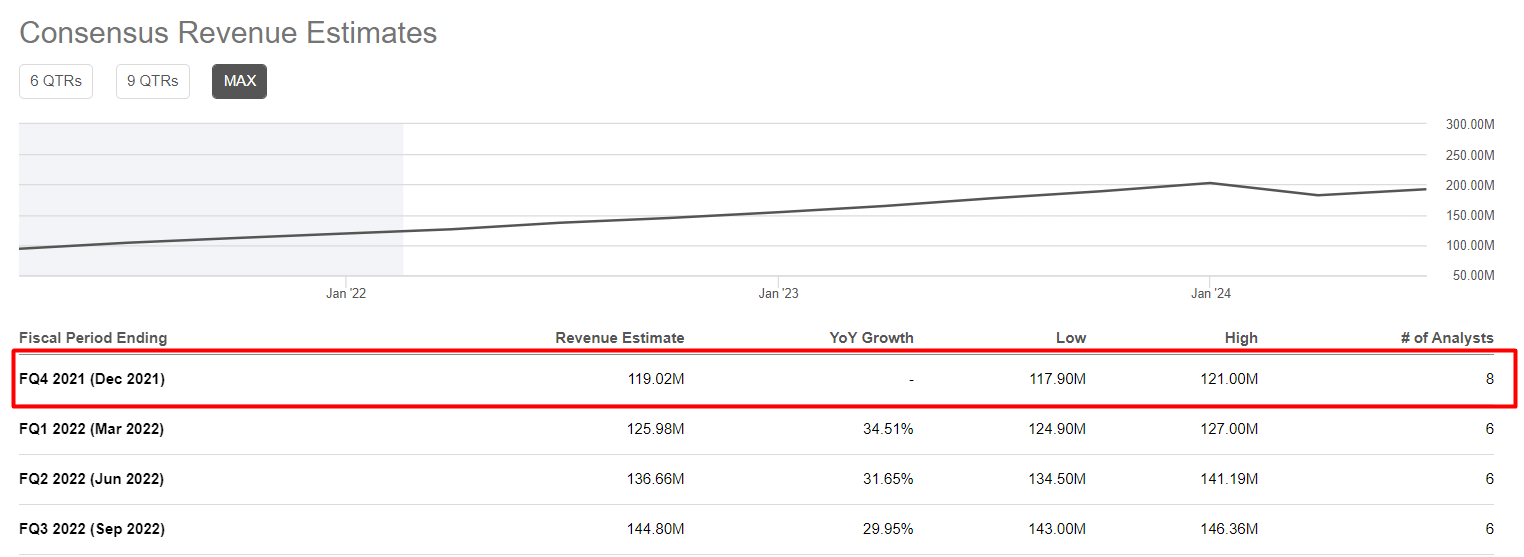The width and height of the screenshot is (1524, 557).
Task: Click the 121.00M high estimate
Action: pos(1228,379)
